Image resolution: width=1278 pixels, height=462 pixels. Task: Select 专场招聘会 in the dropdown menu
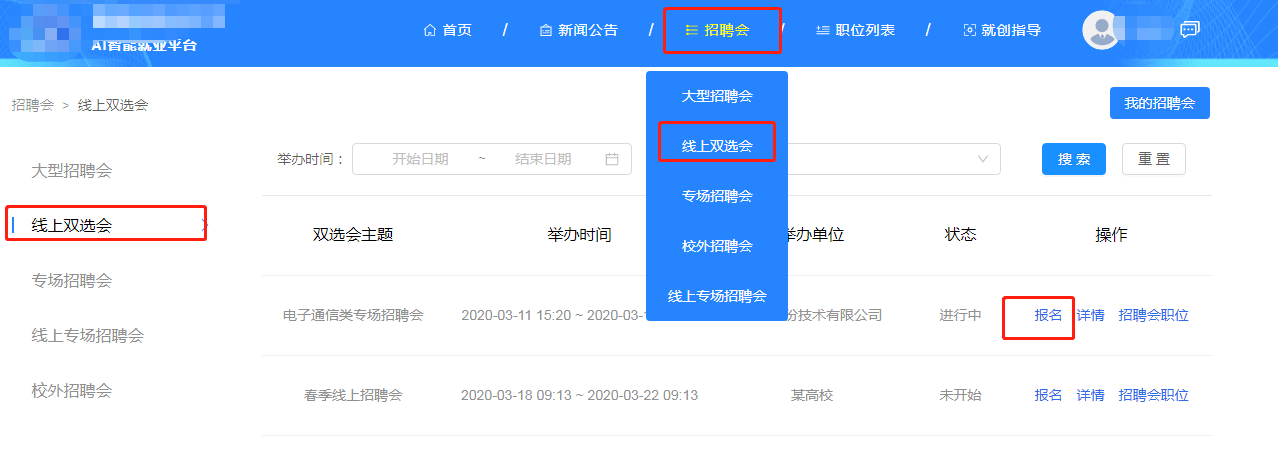pos(716,196)
